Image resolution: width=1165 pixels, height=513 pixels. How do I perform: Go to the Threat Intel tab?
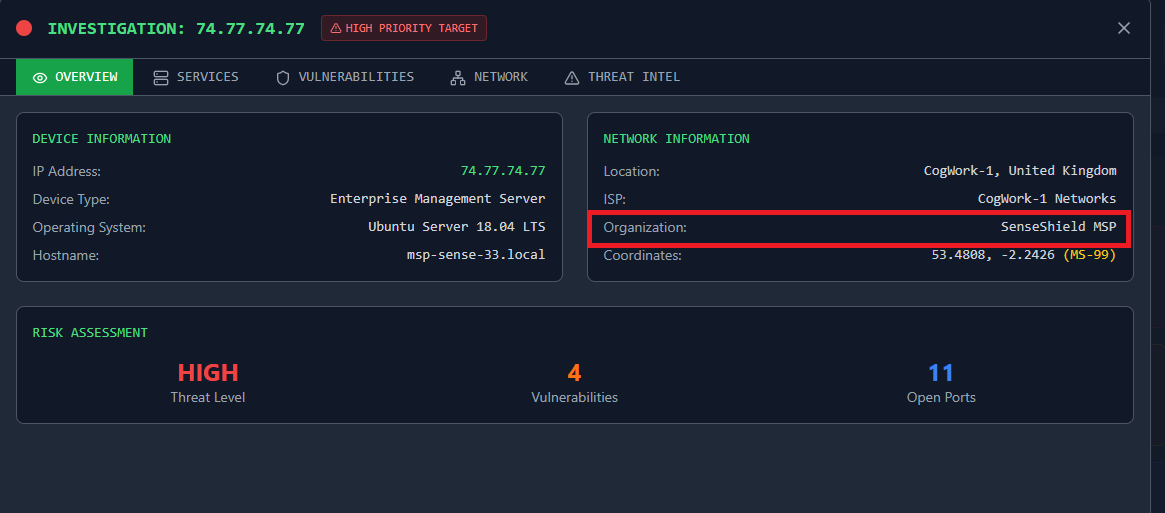pos(633,77)
